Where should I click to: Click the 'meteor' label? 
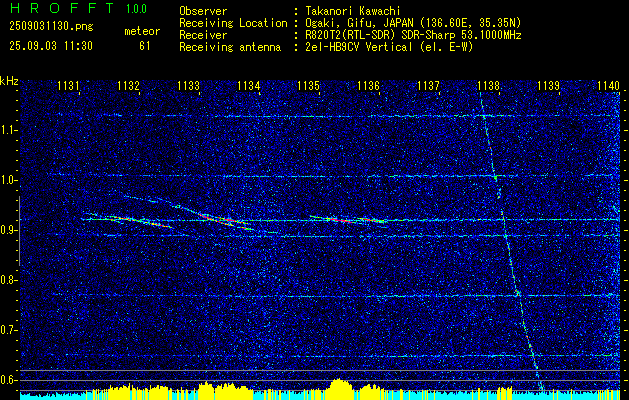(x=142, y=31)
